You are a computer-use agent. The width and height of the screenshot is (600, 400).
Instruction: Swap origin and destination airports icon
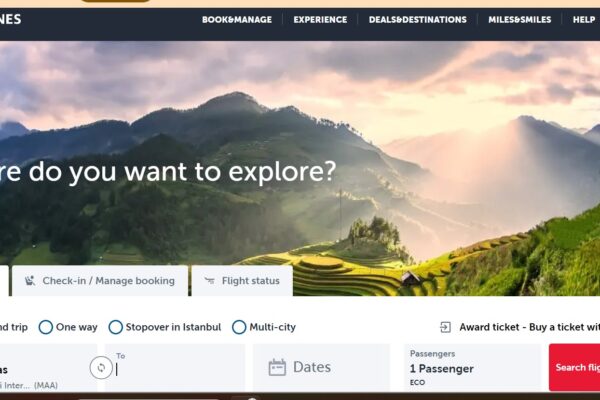pos(101,367)
